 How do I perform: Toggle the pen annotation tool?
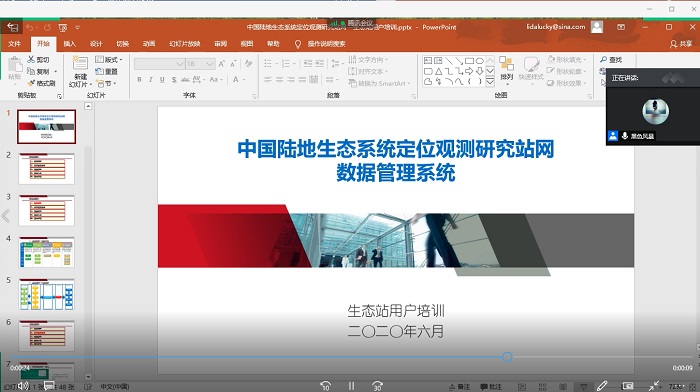602,386
